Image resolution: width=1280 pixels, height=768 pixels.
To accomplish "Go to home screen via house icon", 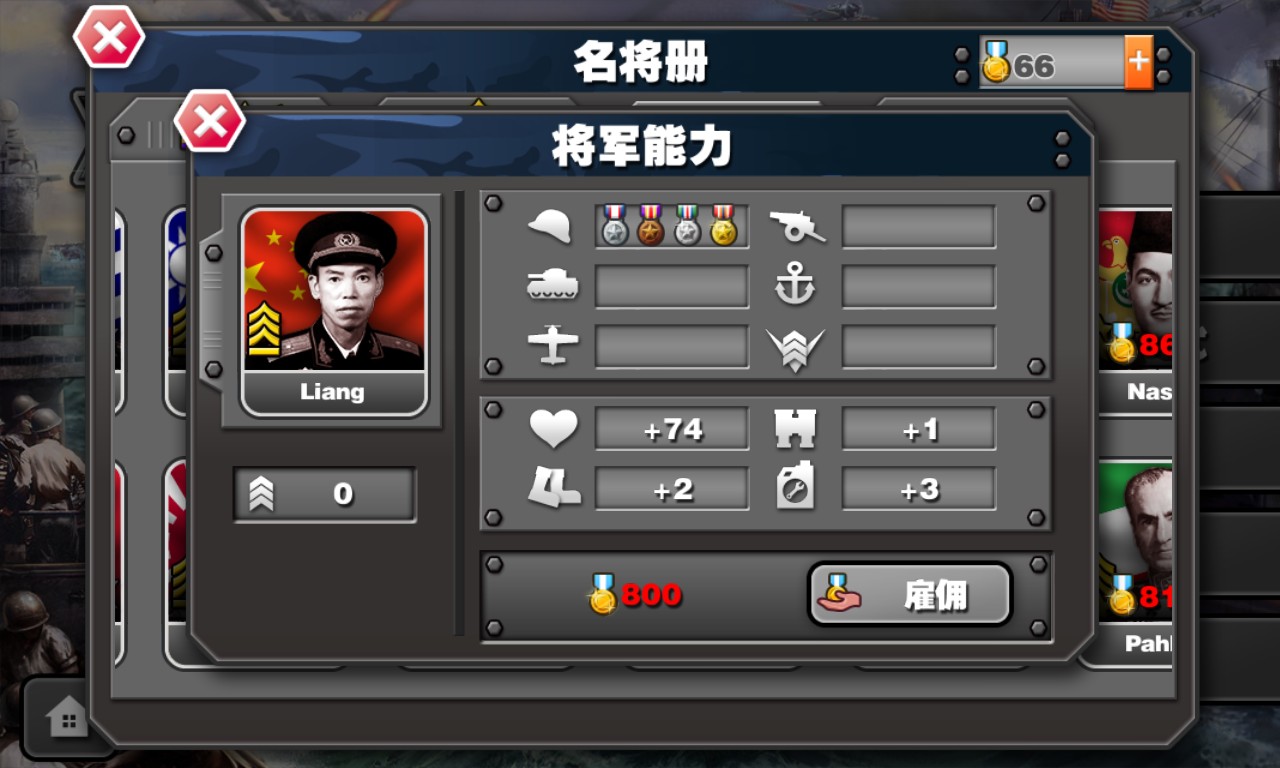I will (67, 717).
